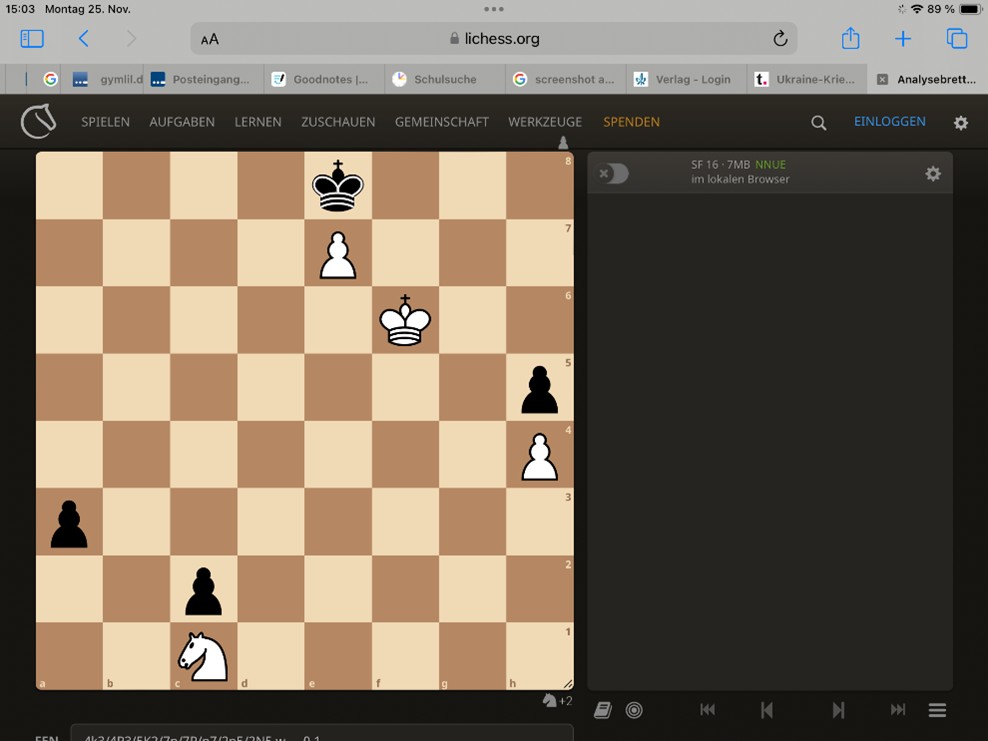Show the Safari sidebar icon
The width and height of the screenshot is (988, 741).
tap(31, 38)
